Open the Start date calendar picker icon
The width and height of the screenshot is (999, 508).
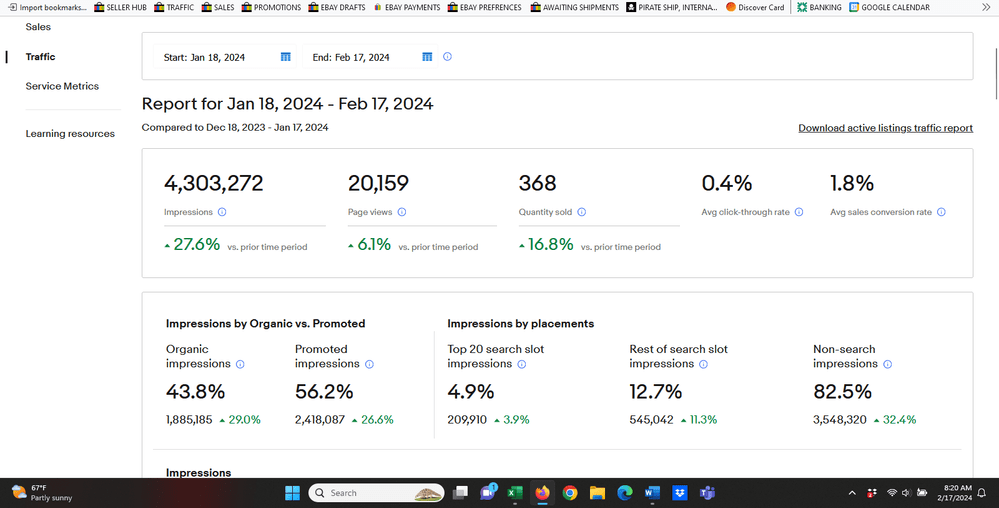(x=285, y=57)
